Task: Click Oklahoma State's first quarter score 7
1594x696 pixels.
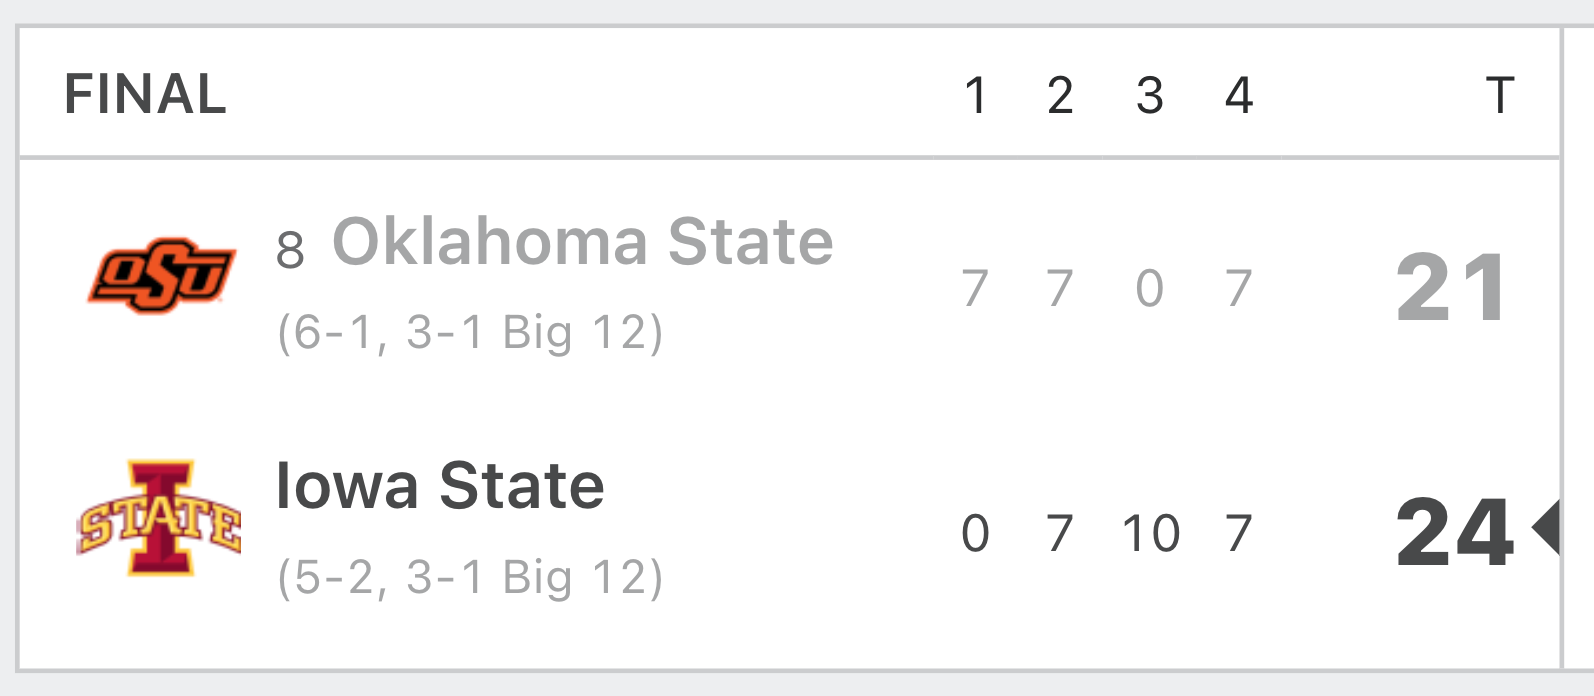Action: (x=975, y=289)
